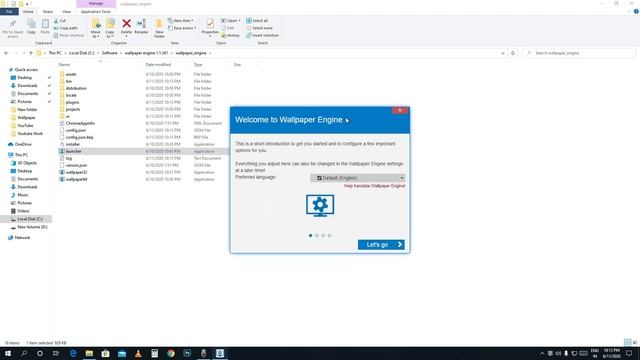The width and height of the screenshot is (640, 360).
Task: Select OneDrive in navigation pane
Action: pyautogui.click(x=22, y=144)
